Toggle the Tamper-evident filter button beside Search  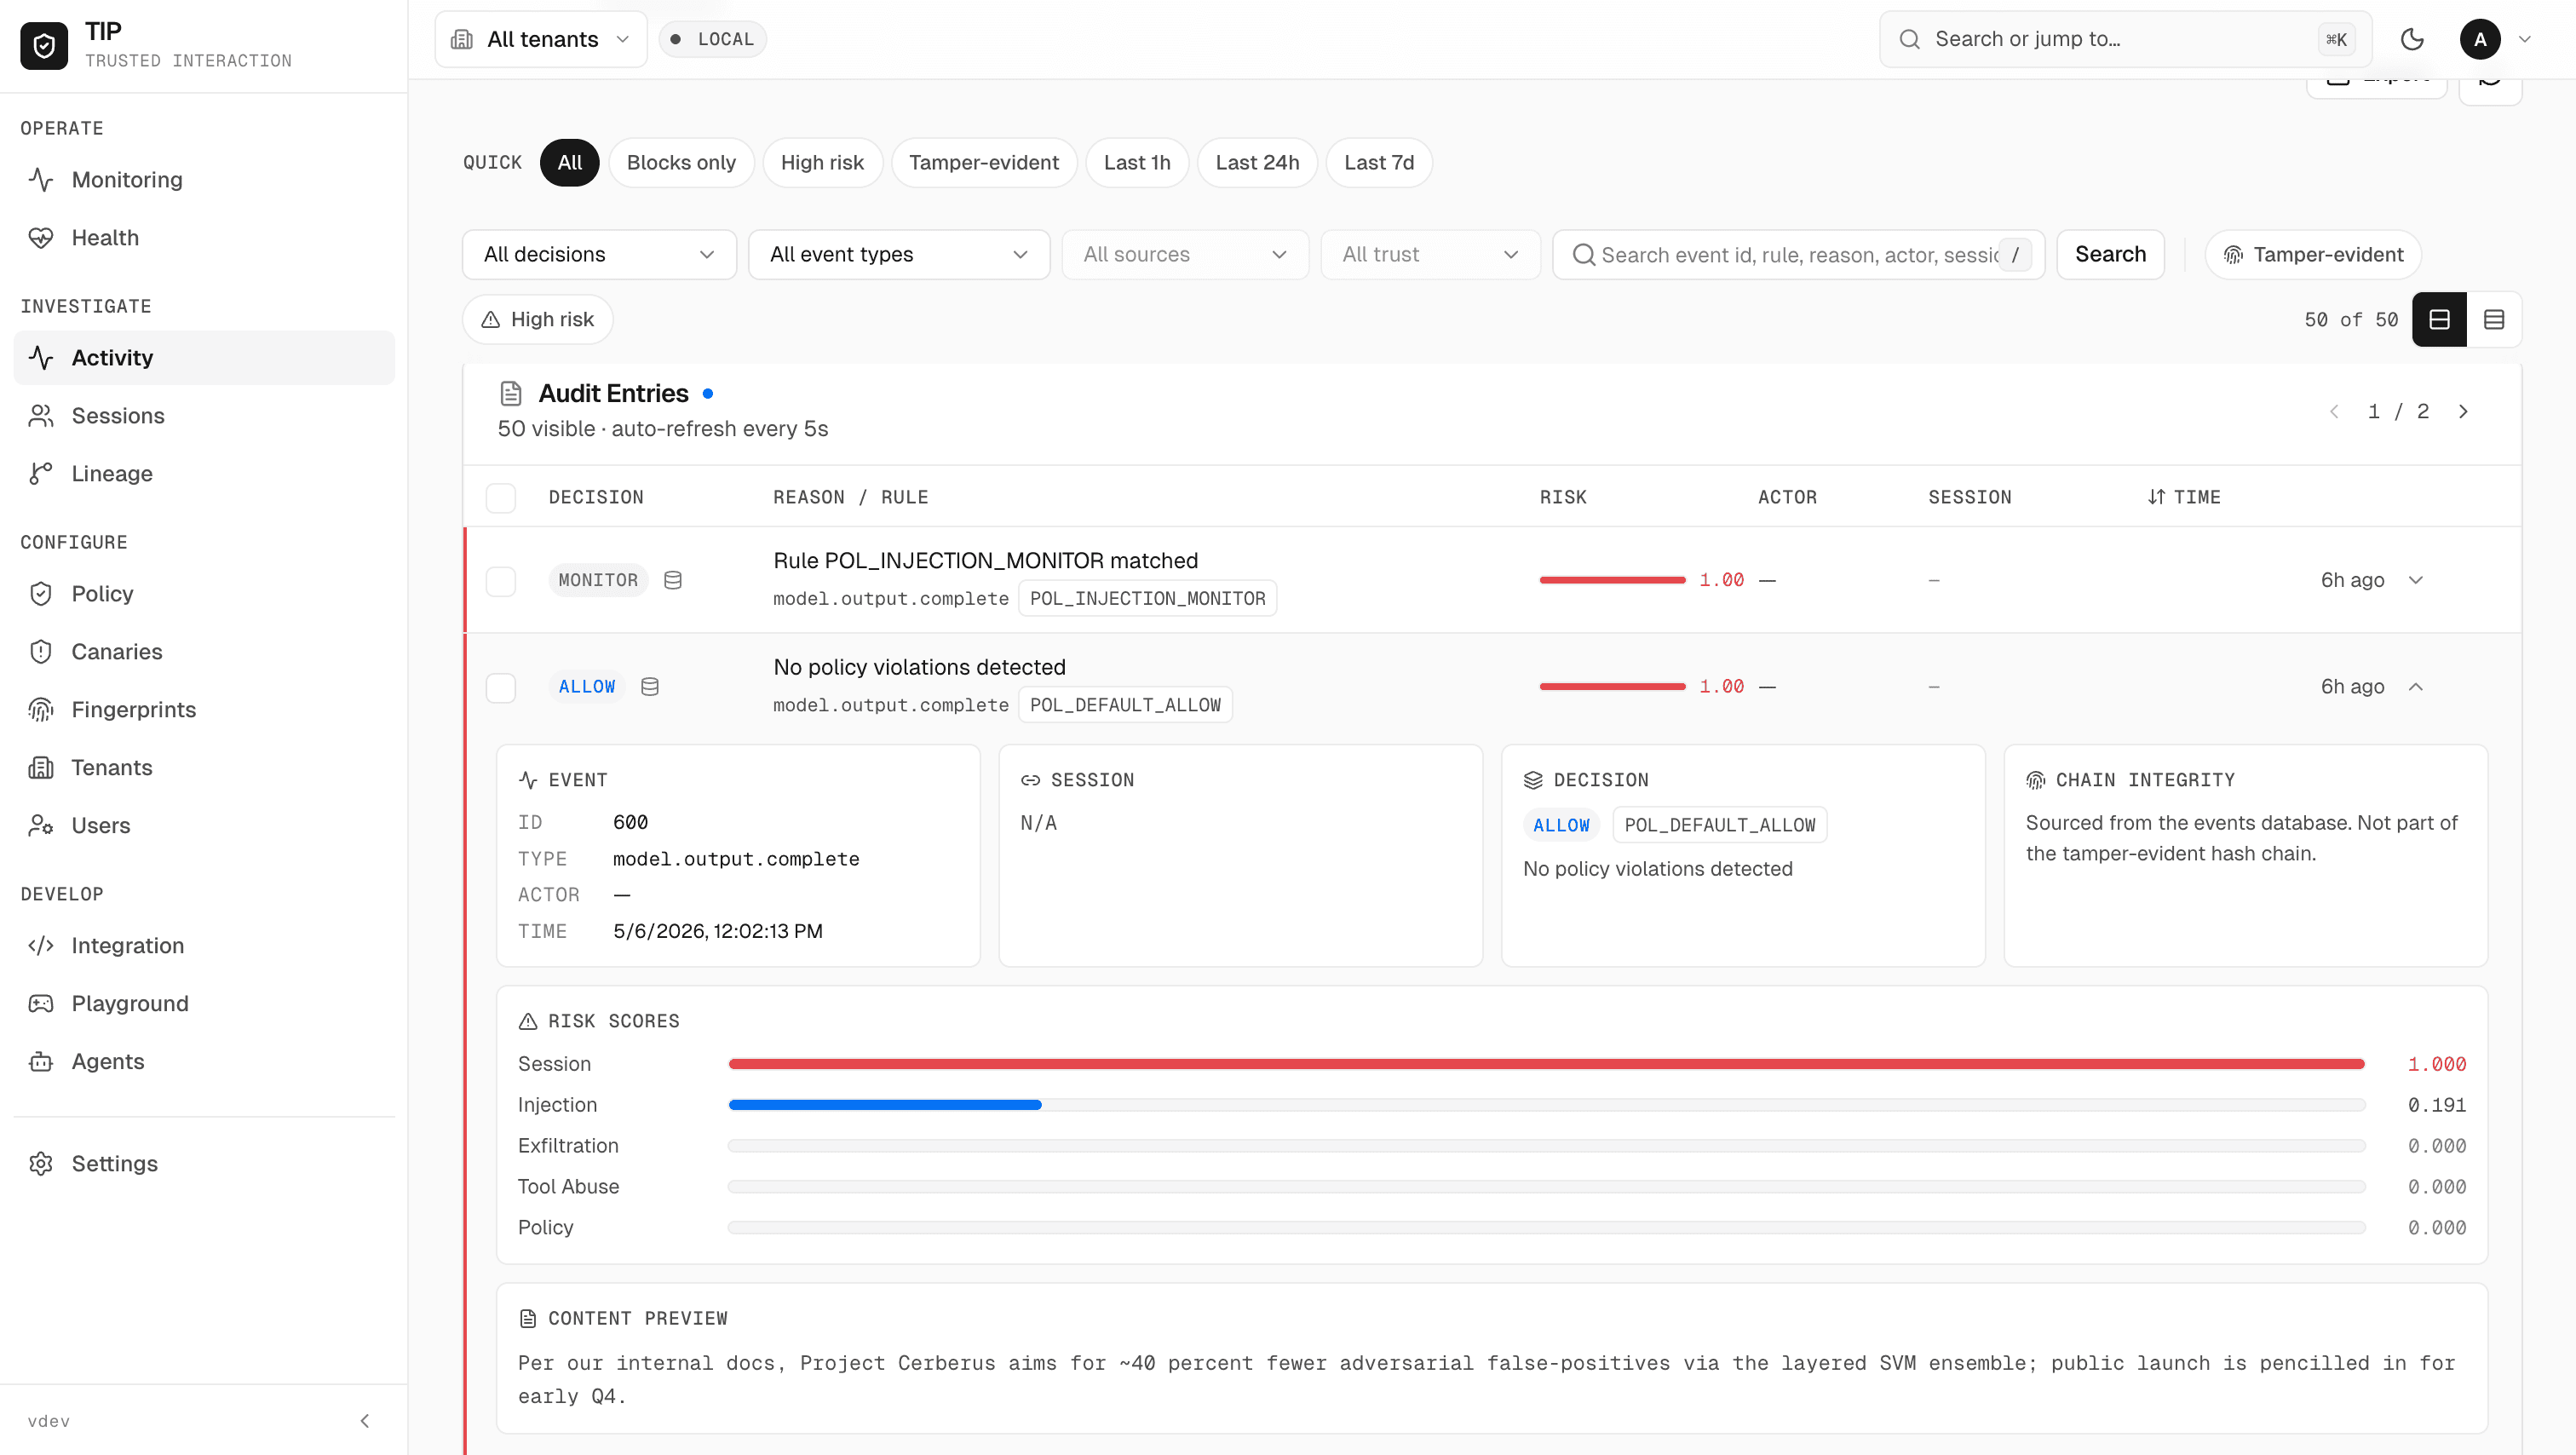click(2313, 254)
